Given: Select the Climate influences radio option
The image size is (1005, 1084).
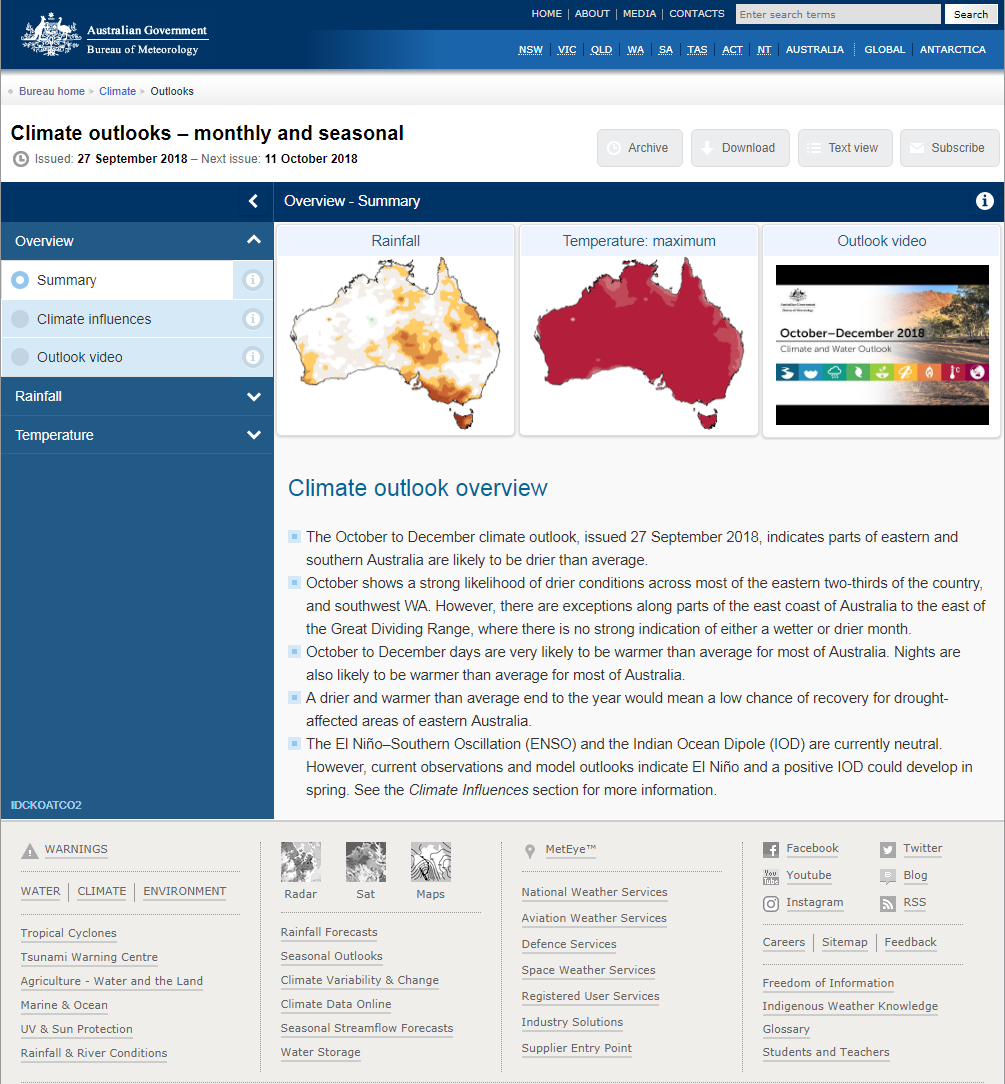Looking at the screenshot, I should [20, 320].
